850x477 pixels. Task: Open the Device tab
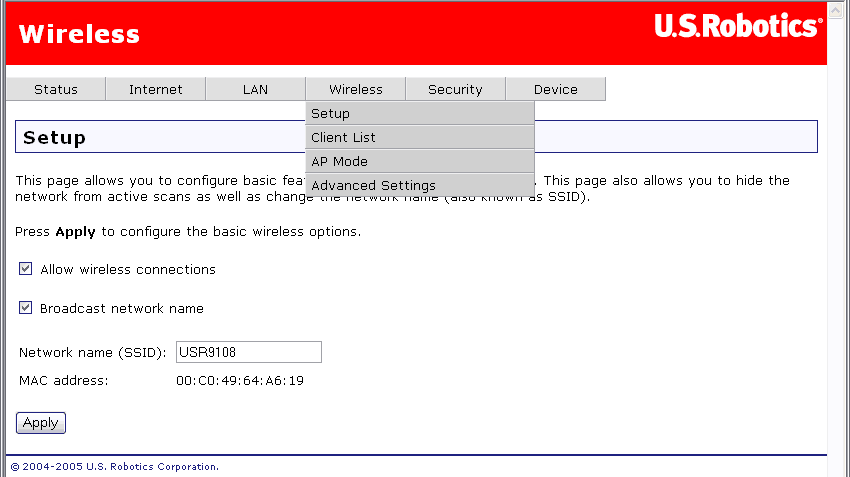(556, 89)
